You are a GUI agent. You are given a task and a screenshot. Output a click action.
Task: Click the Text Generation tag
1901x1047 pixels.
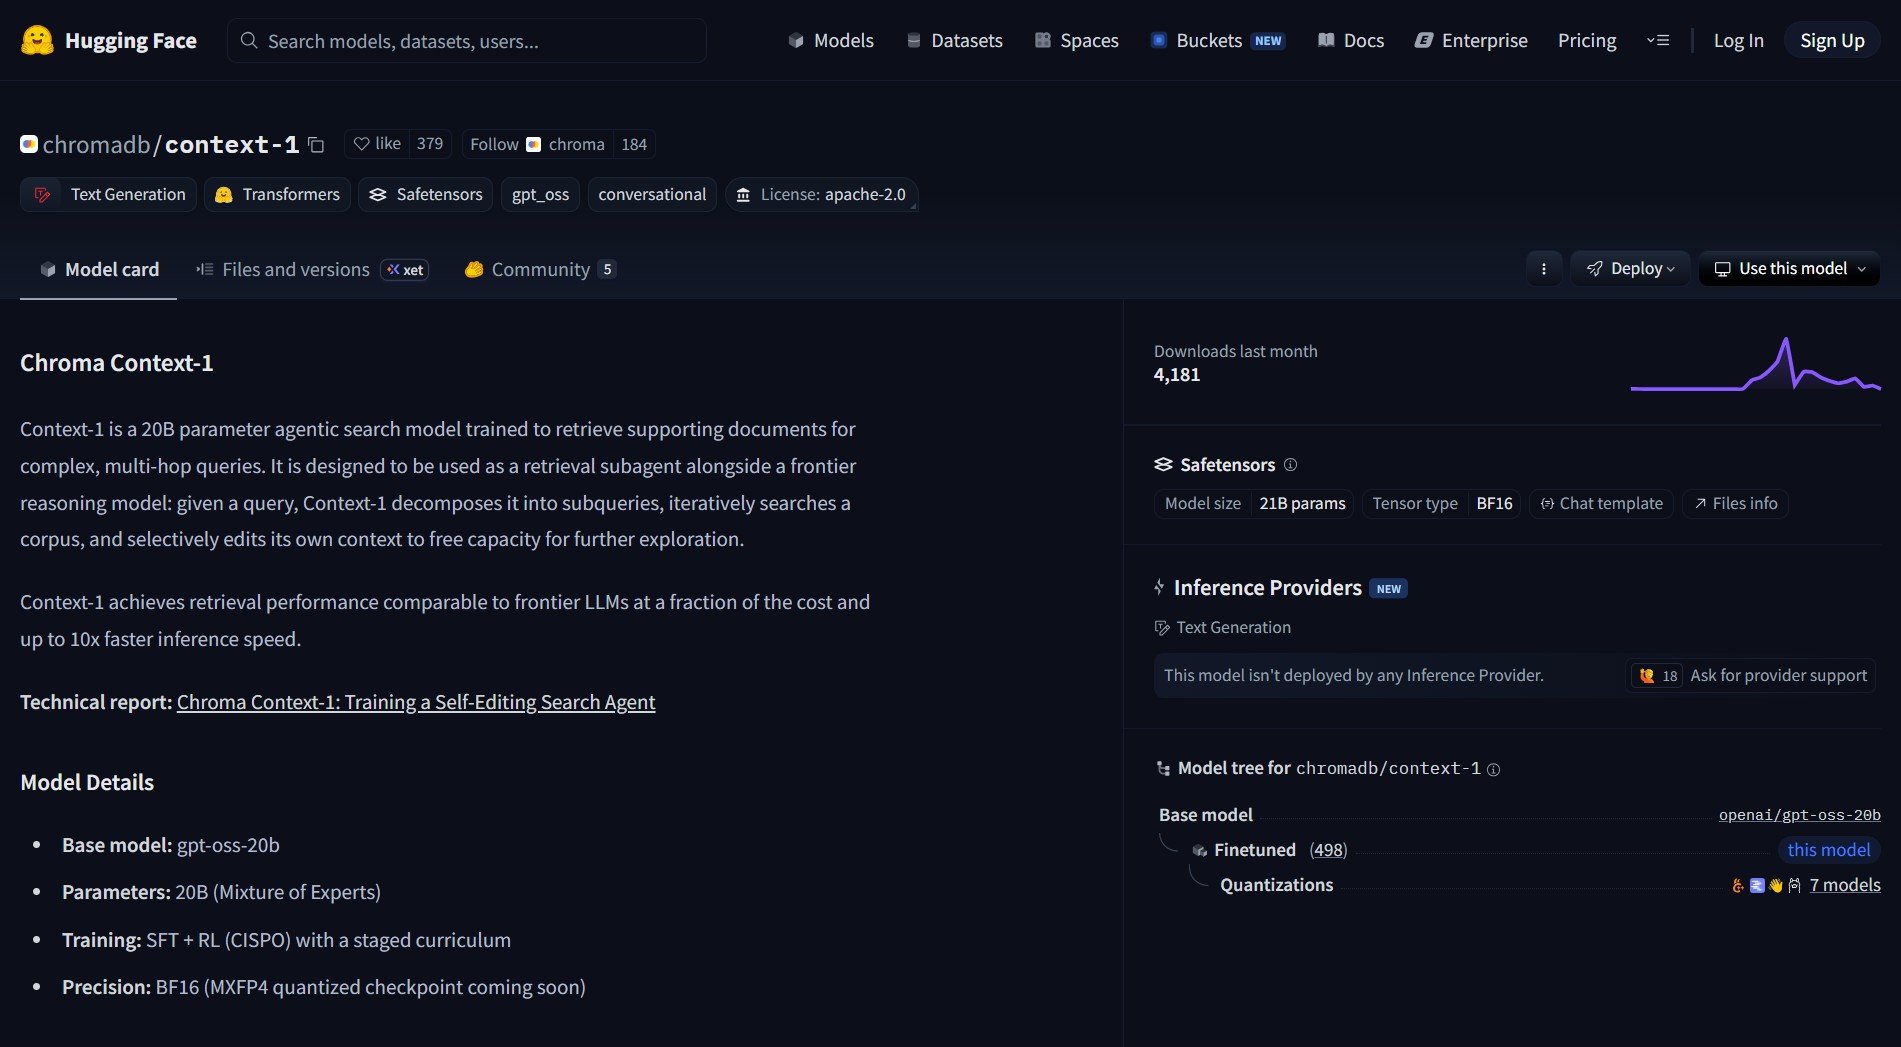108,194
